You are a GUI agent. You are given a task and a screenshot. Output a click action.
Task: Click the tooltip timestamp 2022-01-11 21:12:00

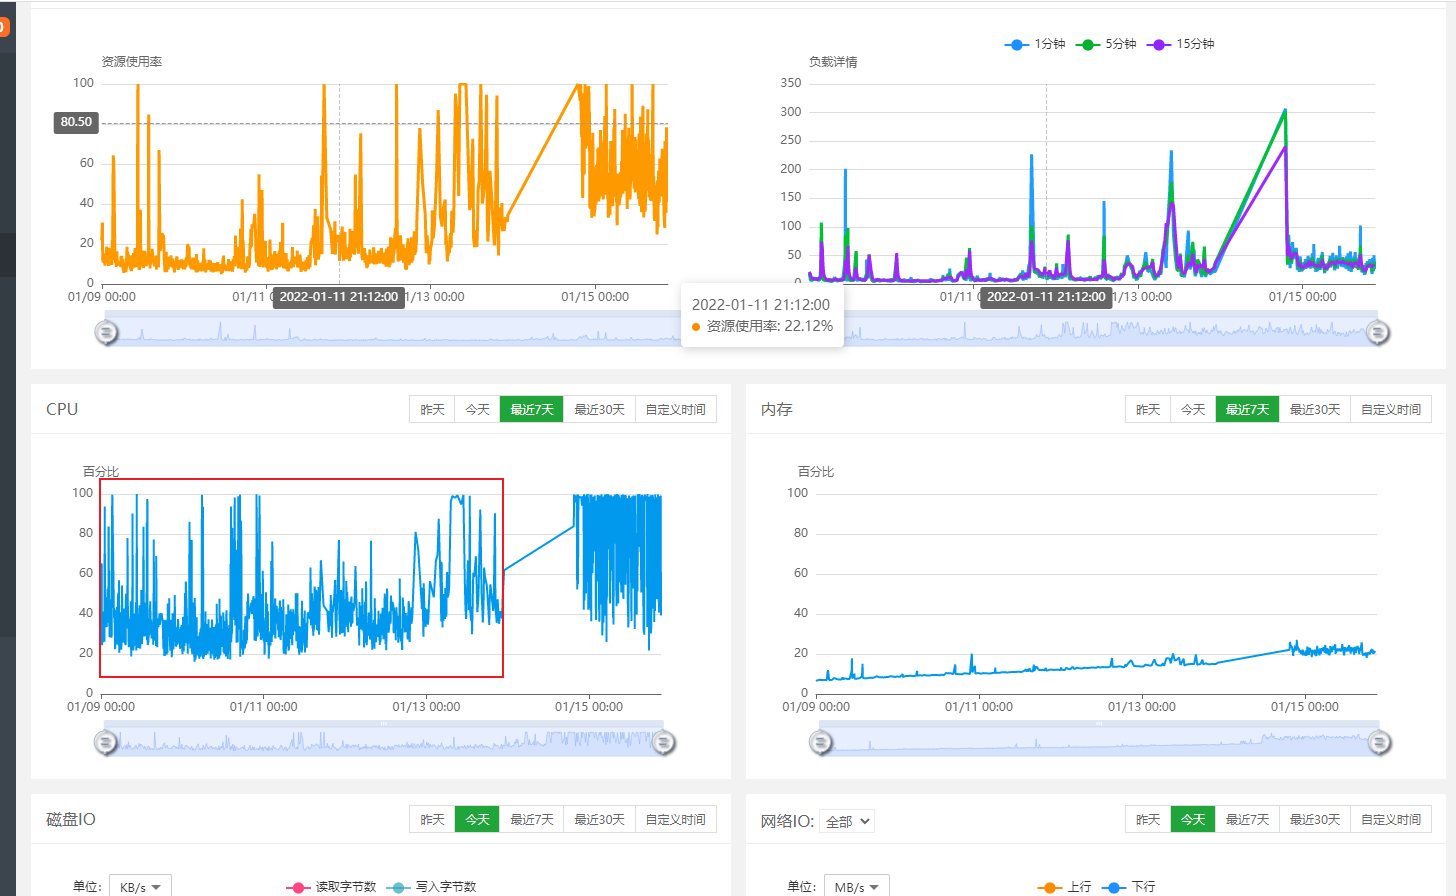pyautogui.click(x=761, y=304)
